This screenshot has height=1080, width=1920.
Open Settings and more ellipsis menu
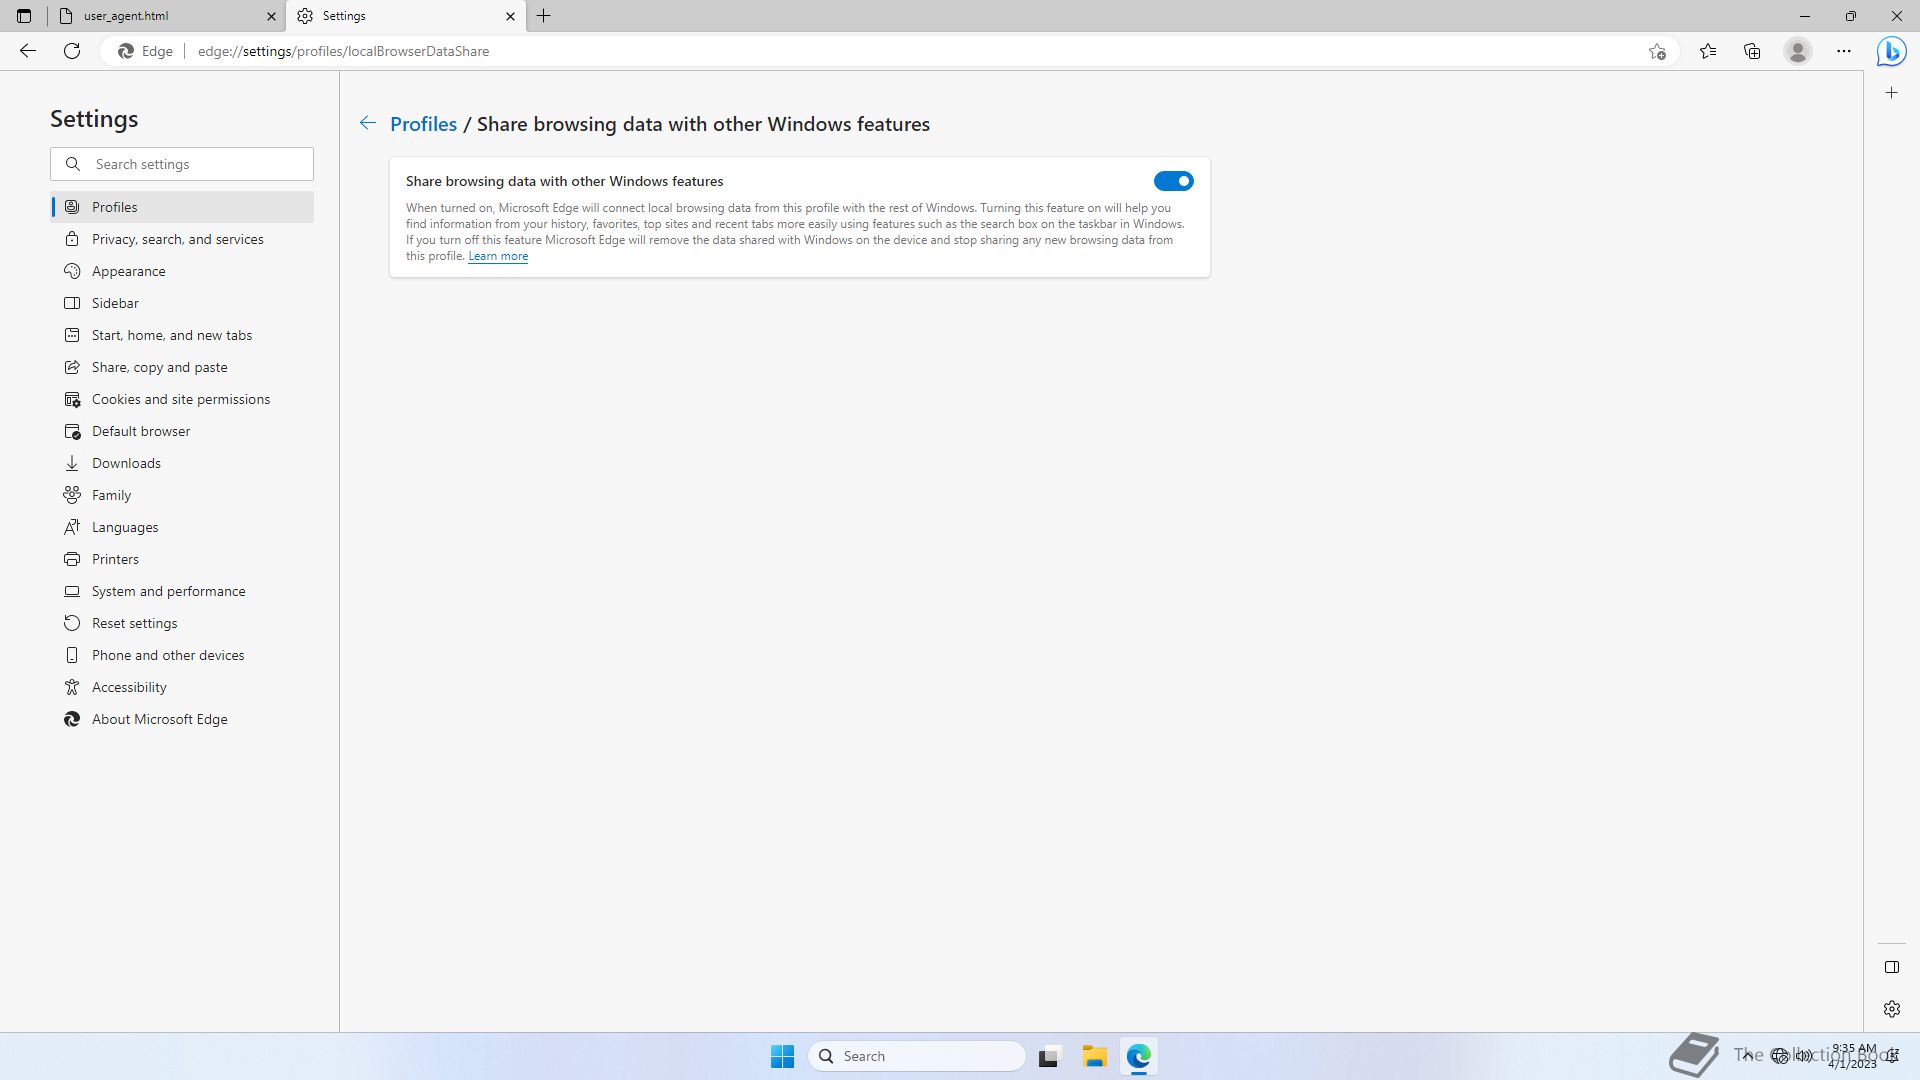pyautogui.click(x=1843, y=51)
